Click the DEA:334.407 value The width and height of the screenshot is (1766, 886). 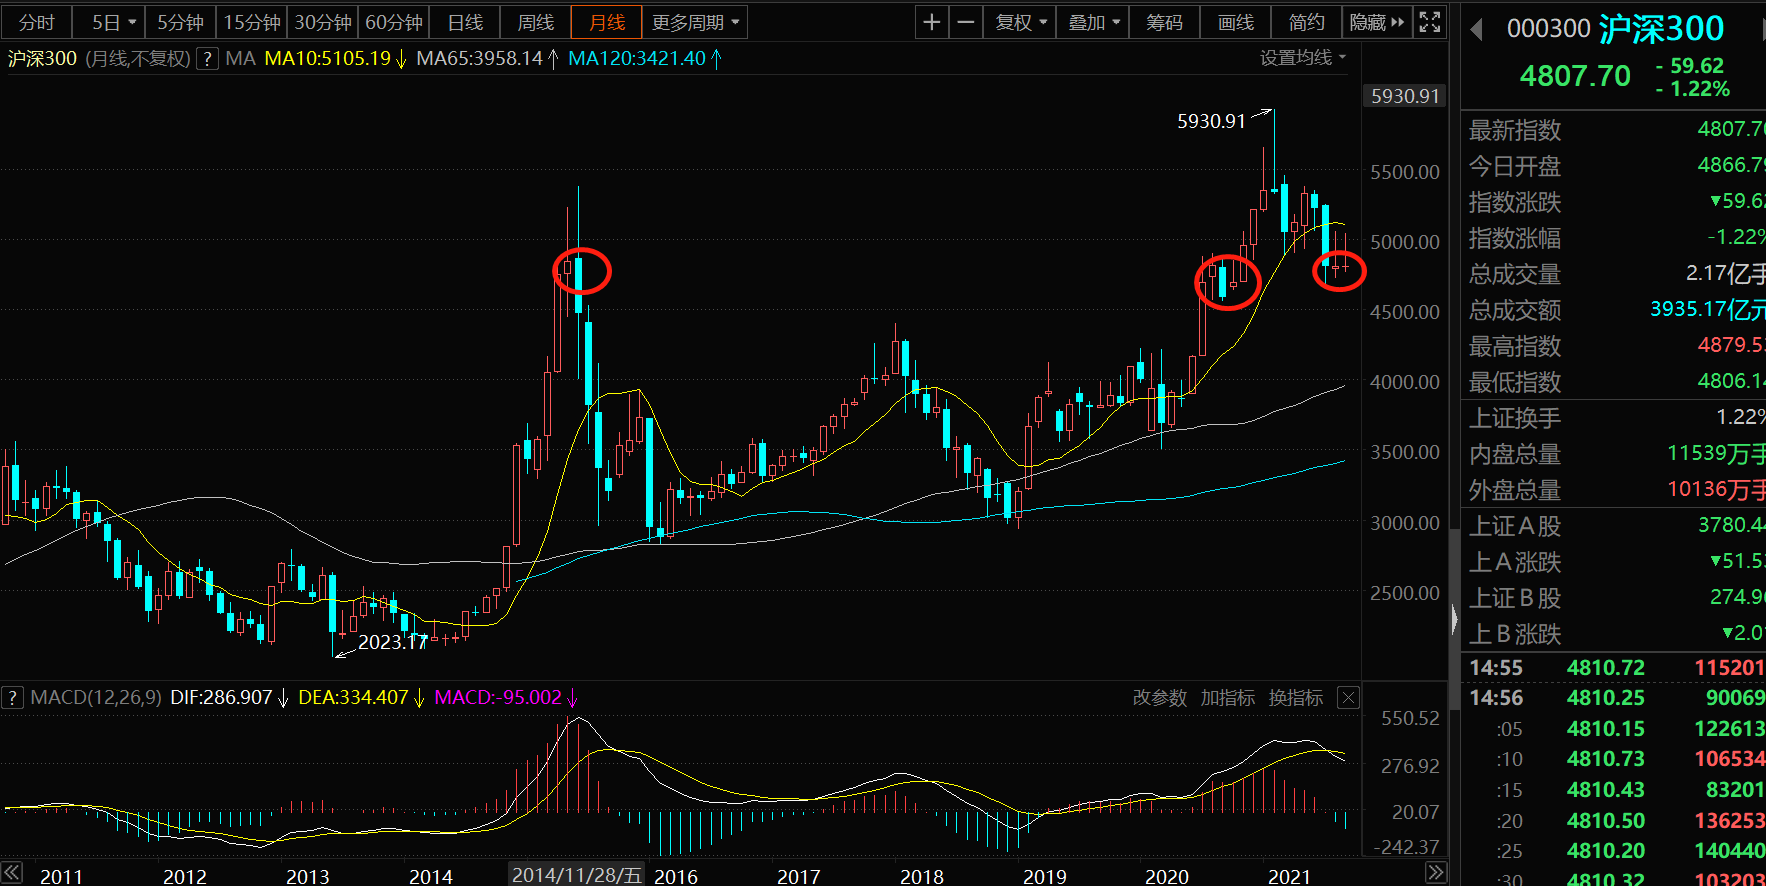click(353, 697)
